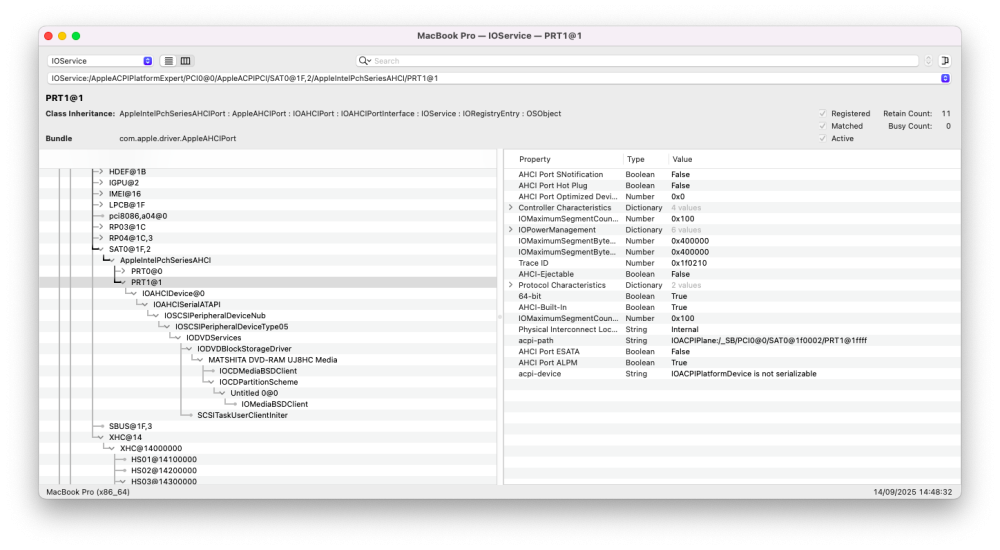
Task: Expand the HDEF@1B tree node
Action: click(x=101, y=172)
